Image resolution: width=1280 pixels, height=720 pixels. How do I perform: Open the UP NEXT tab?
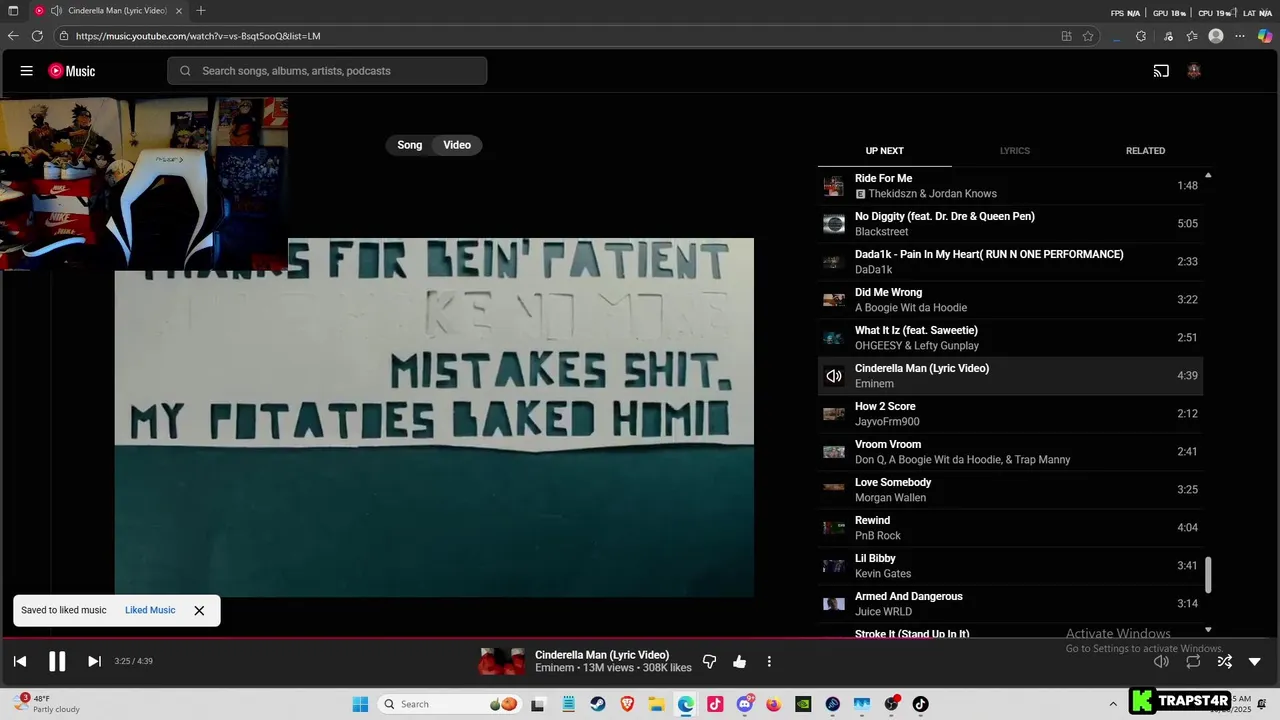[x=884, y=151]
